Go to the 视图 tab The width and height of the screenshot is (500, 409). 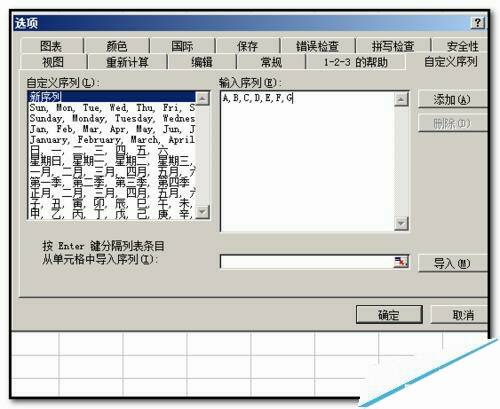(53, 62)
